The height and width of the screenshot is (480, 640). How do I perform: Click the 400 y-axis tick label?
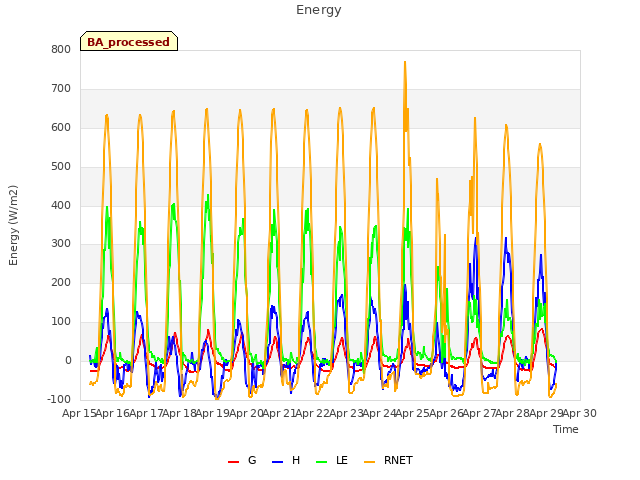pyautogui.click(x=61, y=205)
